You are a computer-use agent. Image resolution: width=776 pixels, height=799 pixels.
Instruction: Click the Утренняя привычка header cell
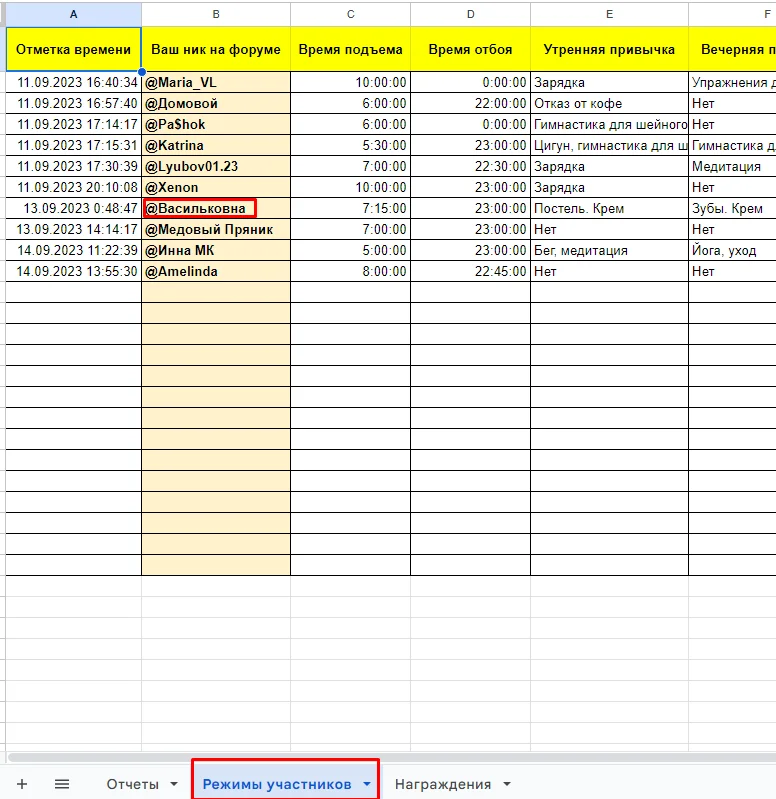[609, 49]
